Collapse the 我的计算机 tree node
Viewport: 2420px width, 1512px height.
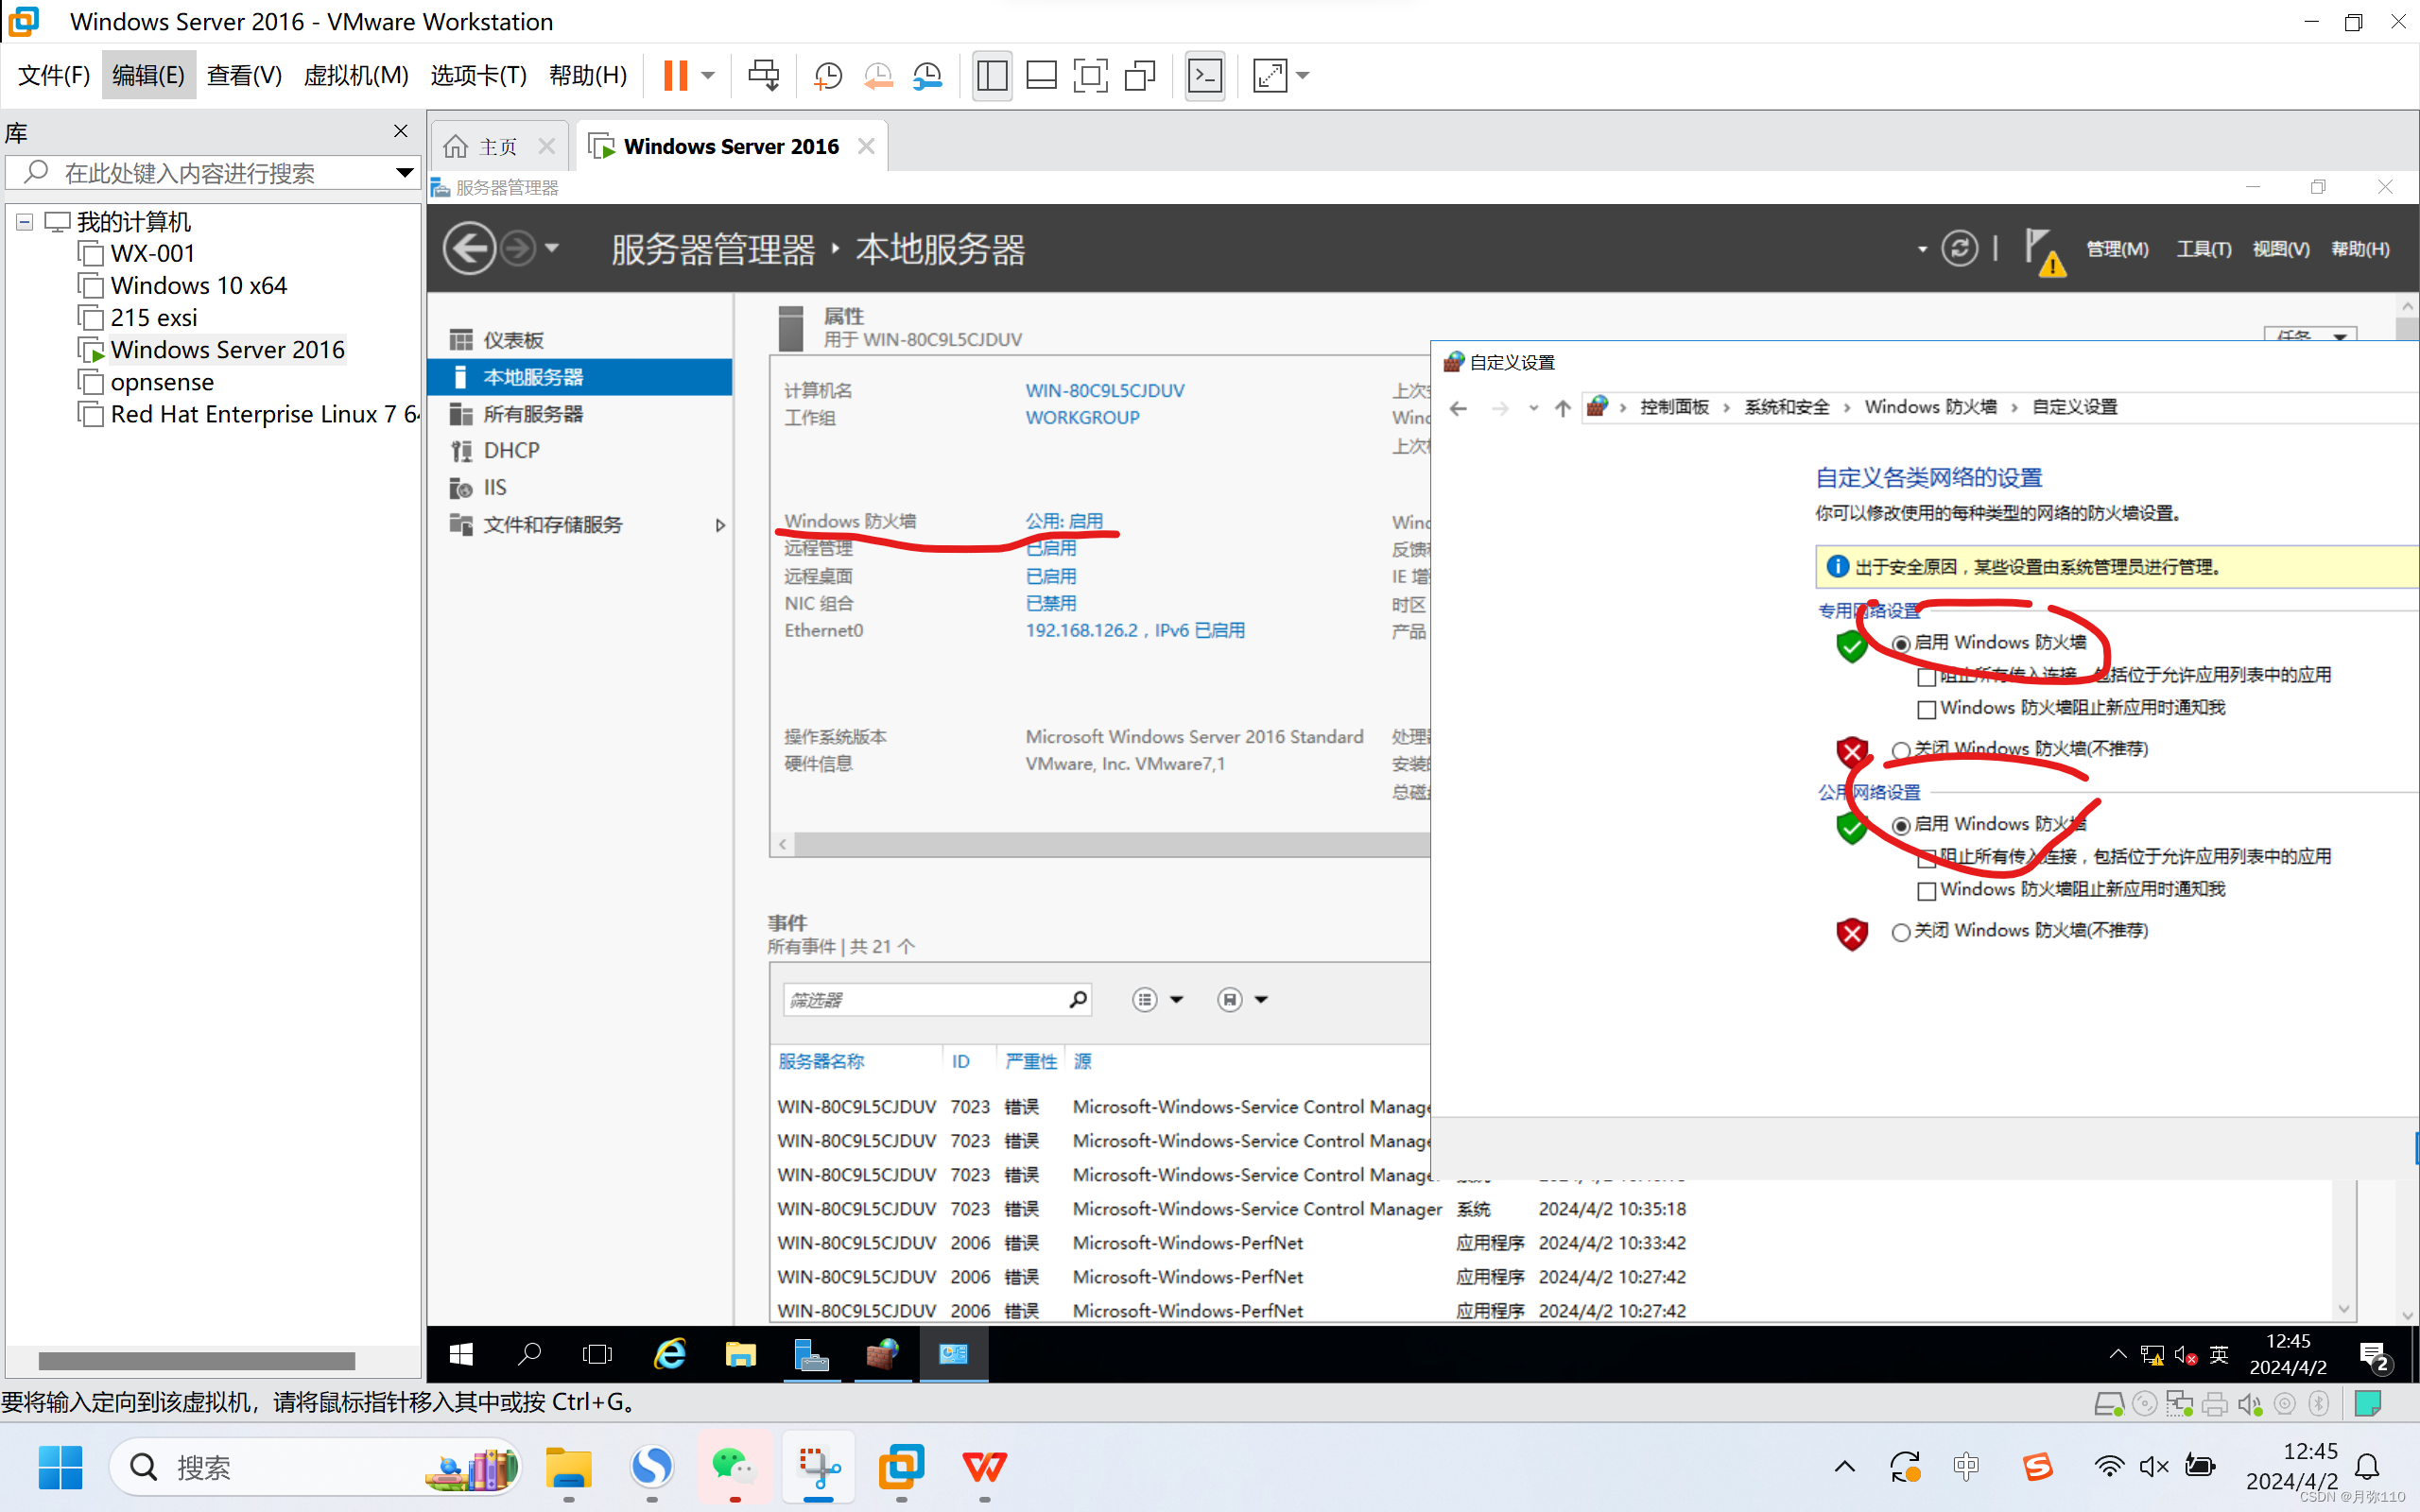[x=25, y=222]
